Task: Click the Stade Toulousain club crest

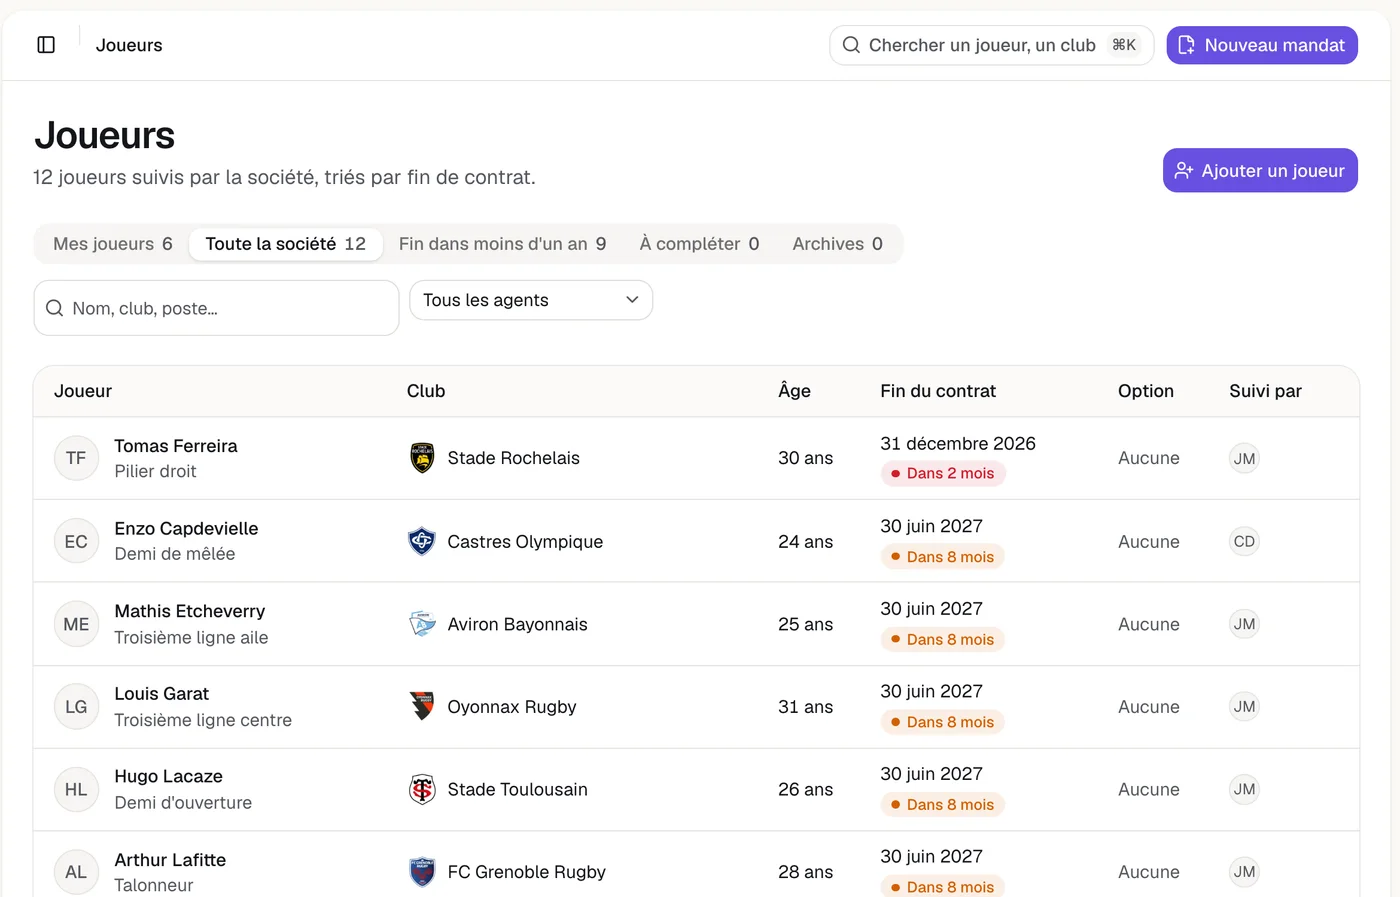Action: click(x=422, y=789)
